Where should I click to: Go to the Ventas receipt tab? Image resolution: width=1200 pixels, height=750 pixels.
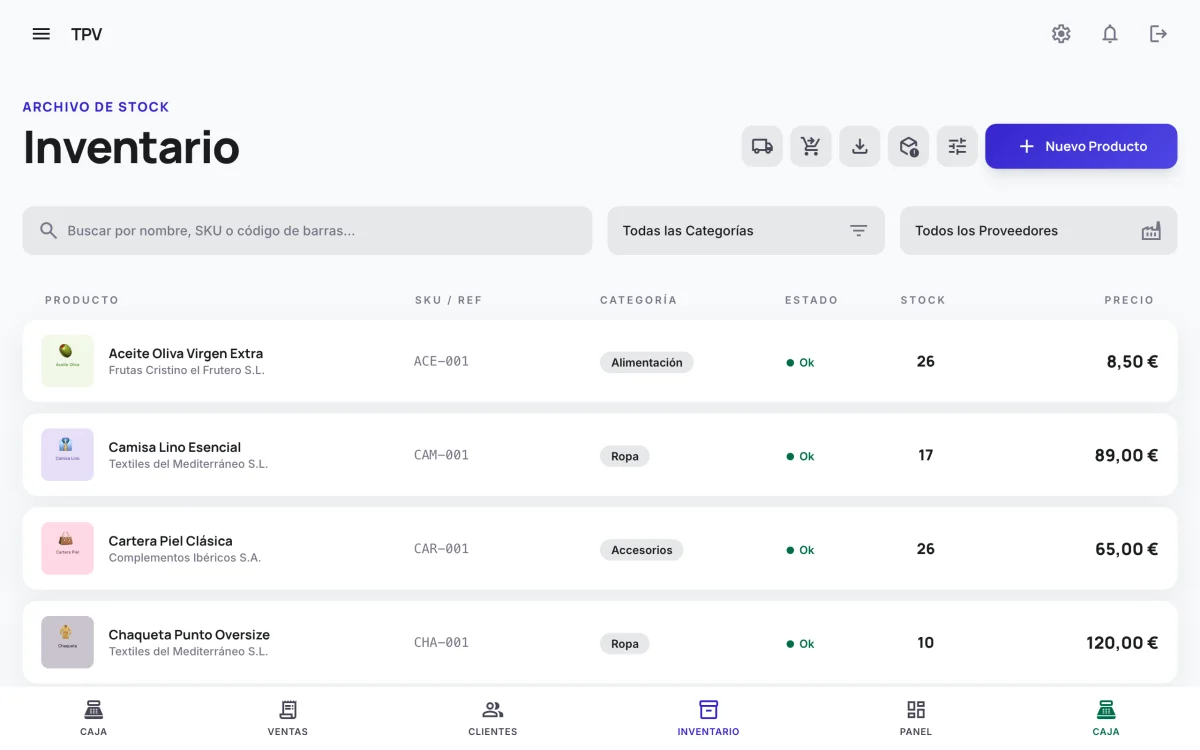(288, 717)
